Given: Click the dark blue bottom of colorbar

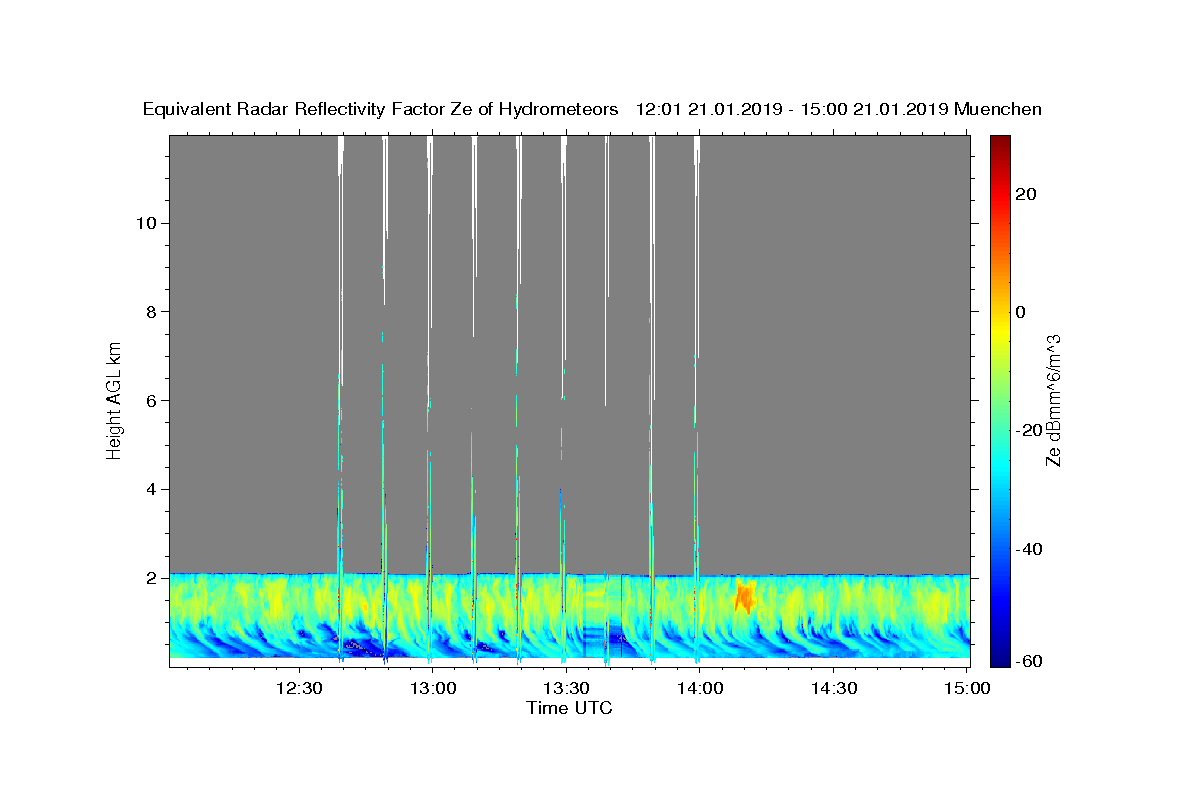Looking at the screenshot, I should [x=998, y=655].
